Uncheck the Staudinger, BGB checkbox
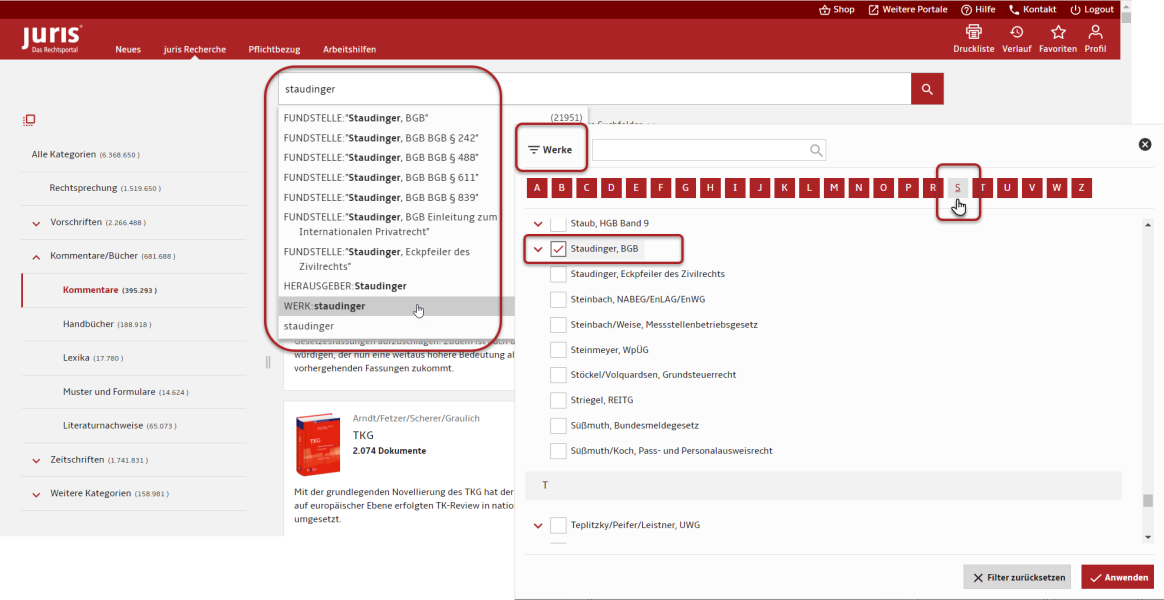1164x600 pixels. pyautogui.click(x=559, y=249)
